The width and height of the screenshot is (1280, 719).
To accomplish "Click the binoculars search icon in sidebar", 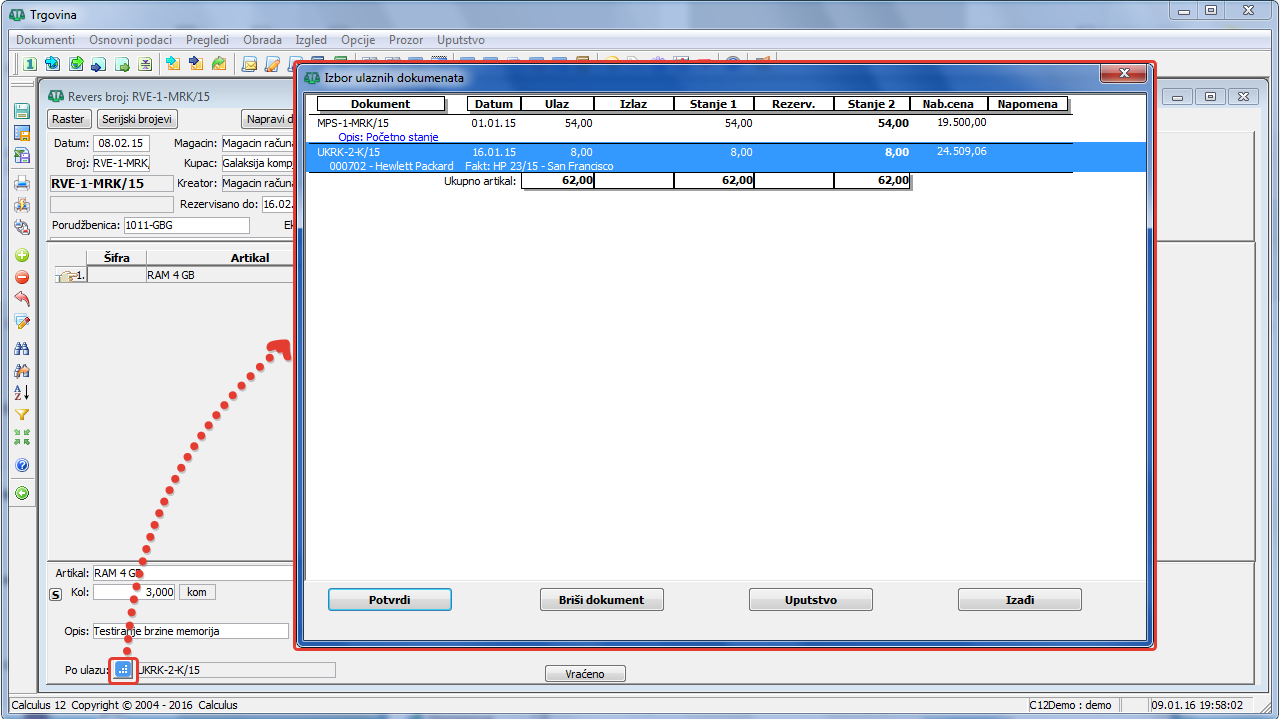I will tap(22, 349).
